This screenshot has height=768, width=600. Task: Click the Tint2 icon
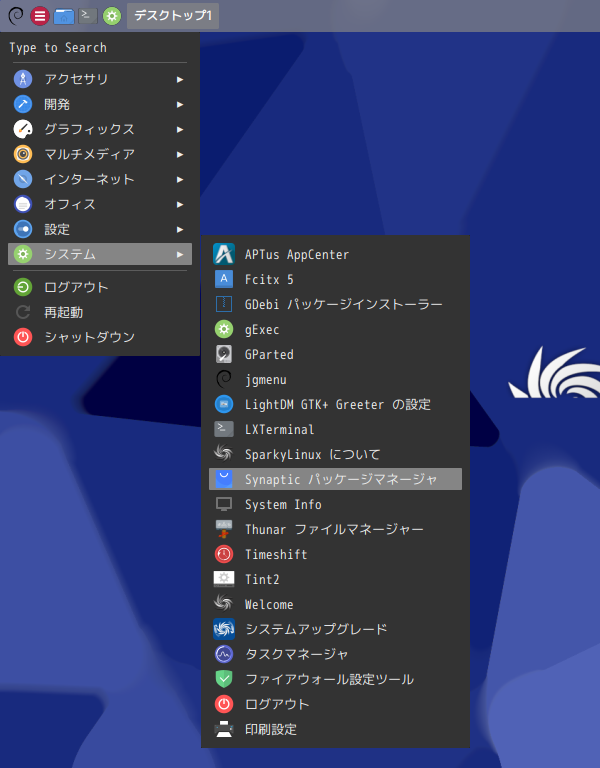coord(224,579)
